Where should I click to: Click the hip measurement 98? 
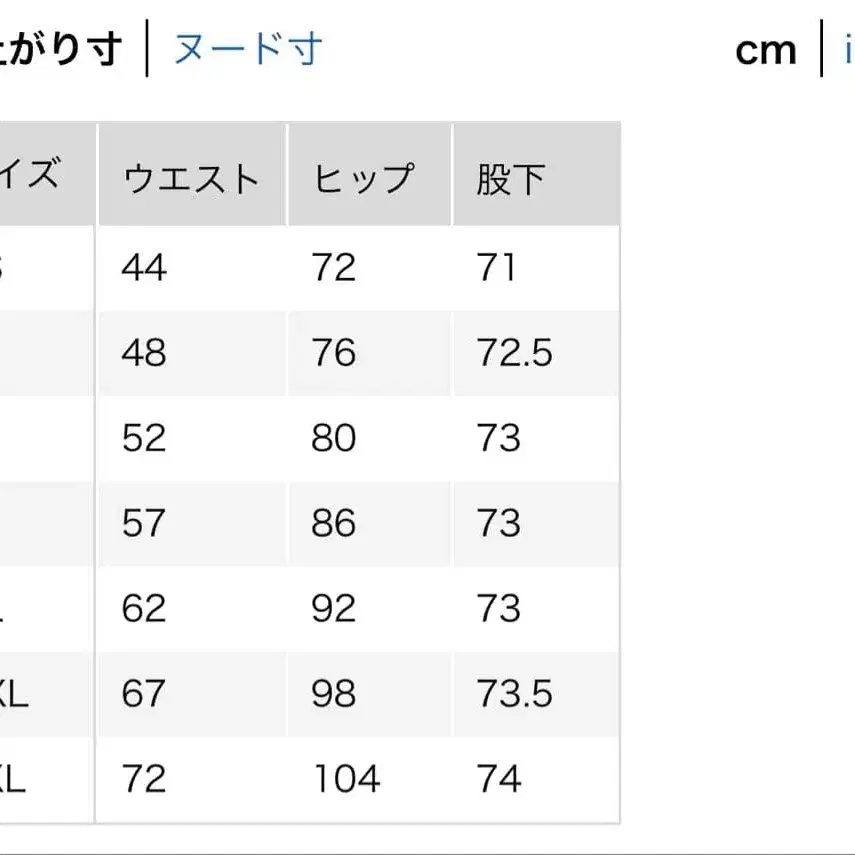pyautogui.click(x=336, y=693)
